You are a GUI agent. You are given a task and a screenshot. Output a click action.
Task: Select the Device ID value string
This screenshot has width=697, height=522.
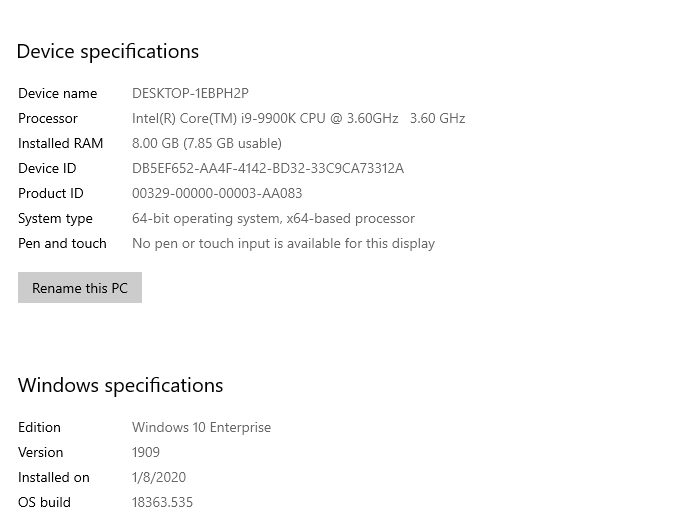click(268, 169)
